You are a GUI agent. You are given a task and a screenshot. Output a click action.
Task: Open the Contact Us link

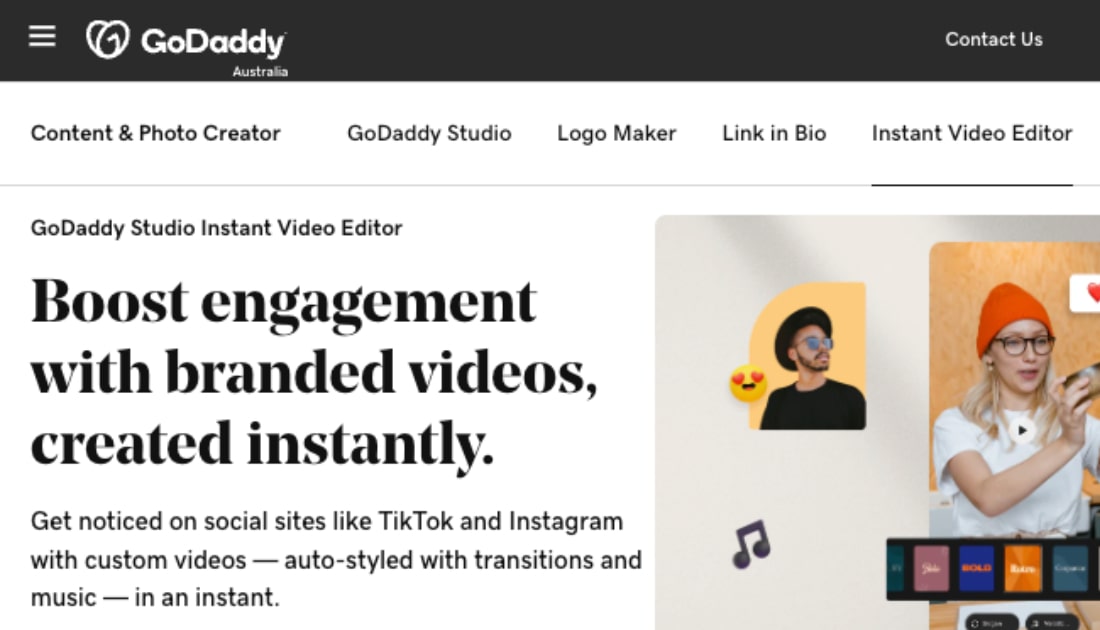[x=993, y=39]
